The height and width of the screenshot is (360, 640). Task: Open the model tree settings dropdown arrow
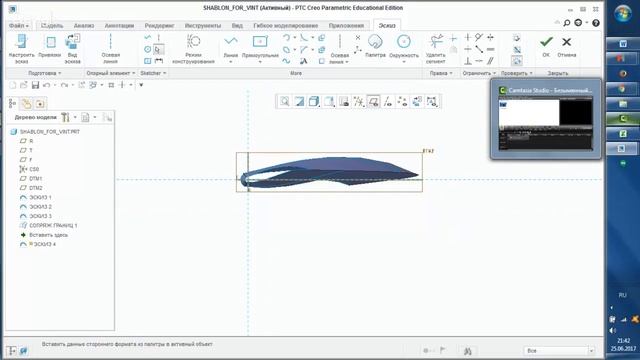coord(75,118)
